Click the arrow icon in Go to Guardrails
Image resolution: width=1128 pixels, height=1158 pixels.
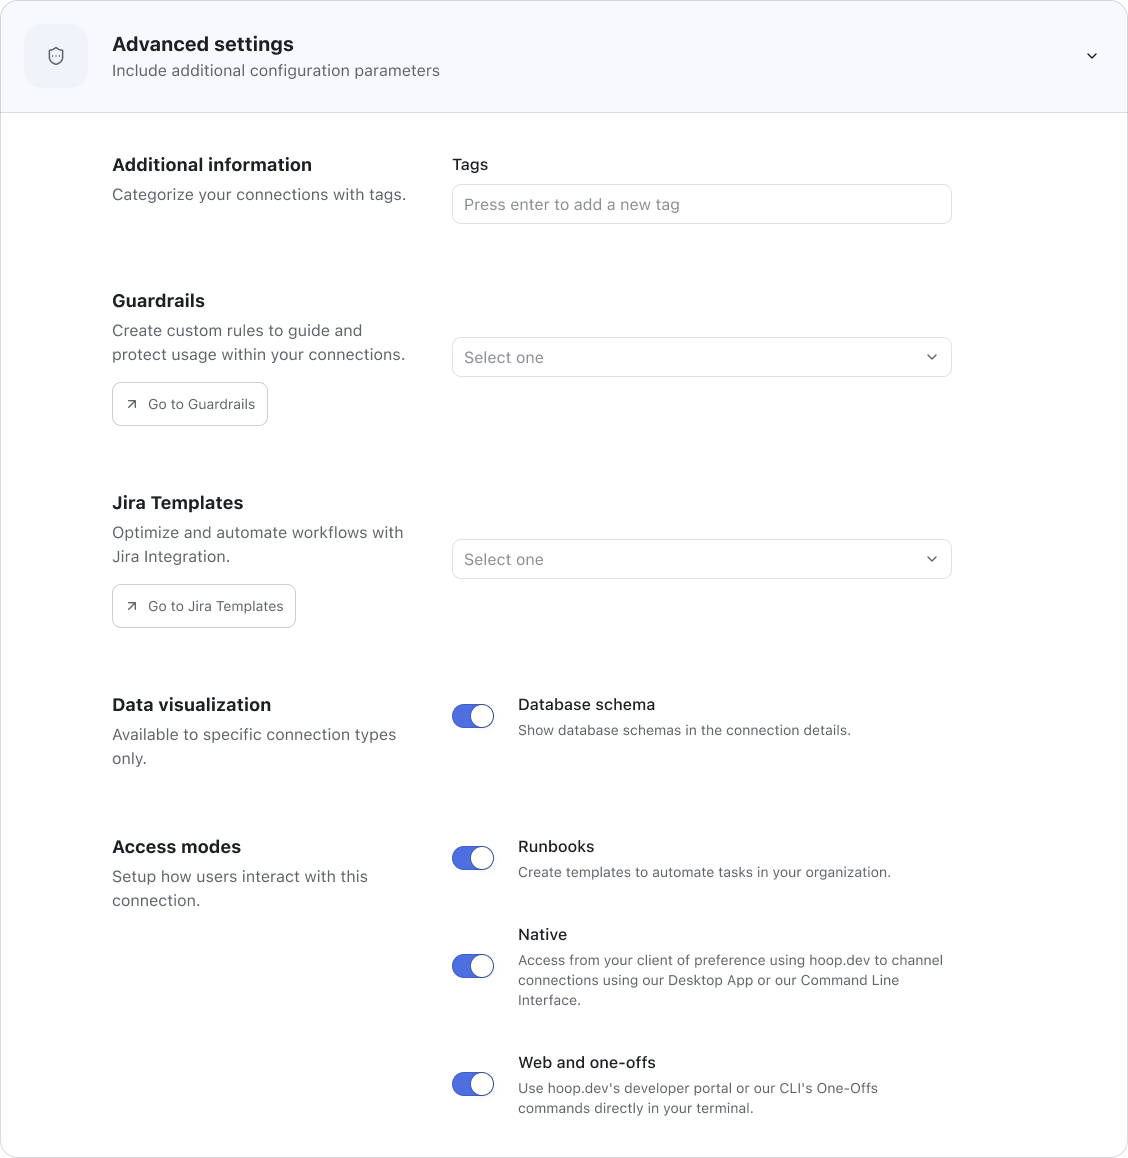[131, 404]
